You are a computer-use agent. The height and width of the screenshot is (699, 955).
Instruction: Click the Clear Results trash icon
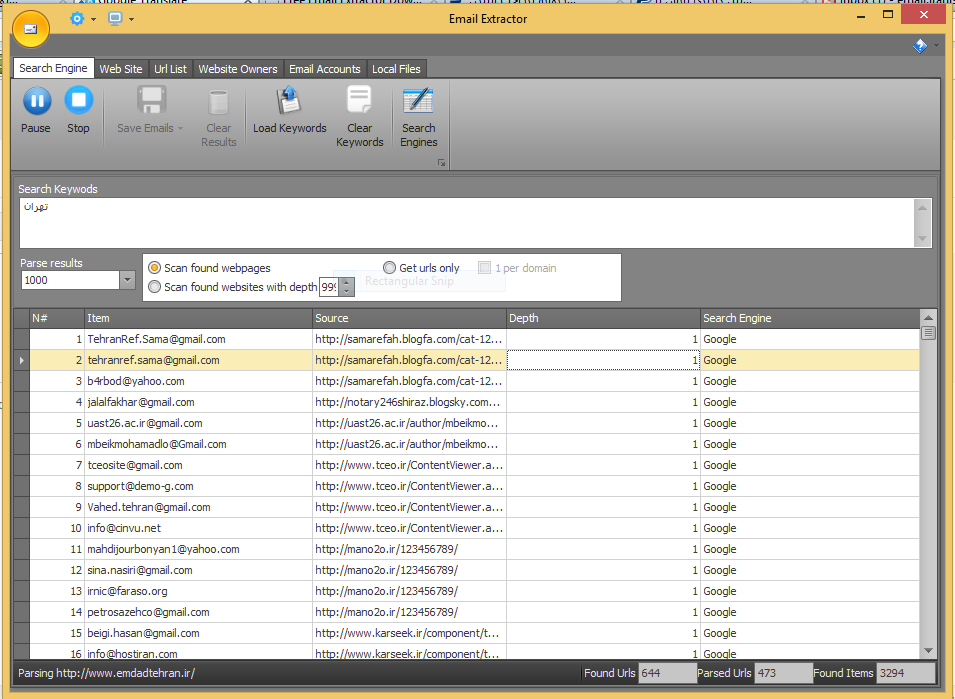tap(218, 102)
